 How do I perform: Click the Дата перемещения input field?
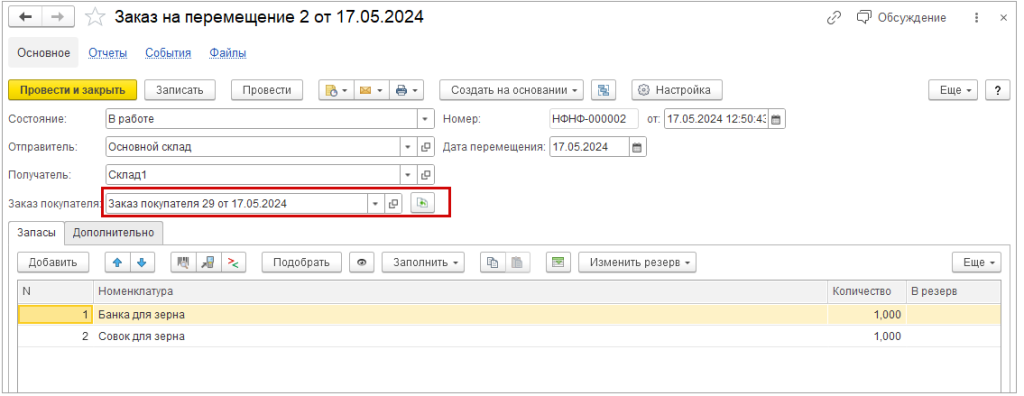pyautogui.click(x=590, y=147)
